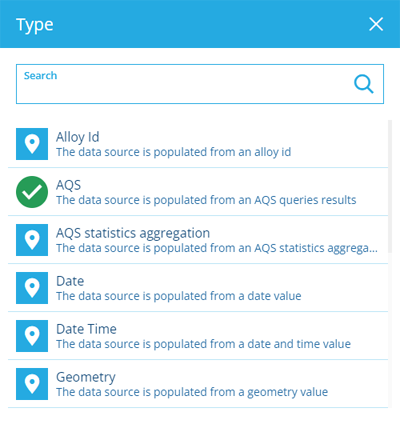Click the Date pin icon
Screen dimensions: 400x424
pyautogui.click(x=32, y=288)
